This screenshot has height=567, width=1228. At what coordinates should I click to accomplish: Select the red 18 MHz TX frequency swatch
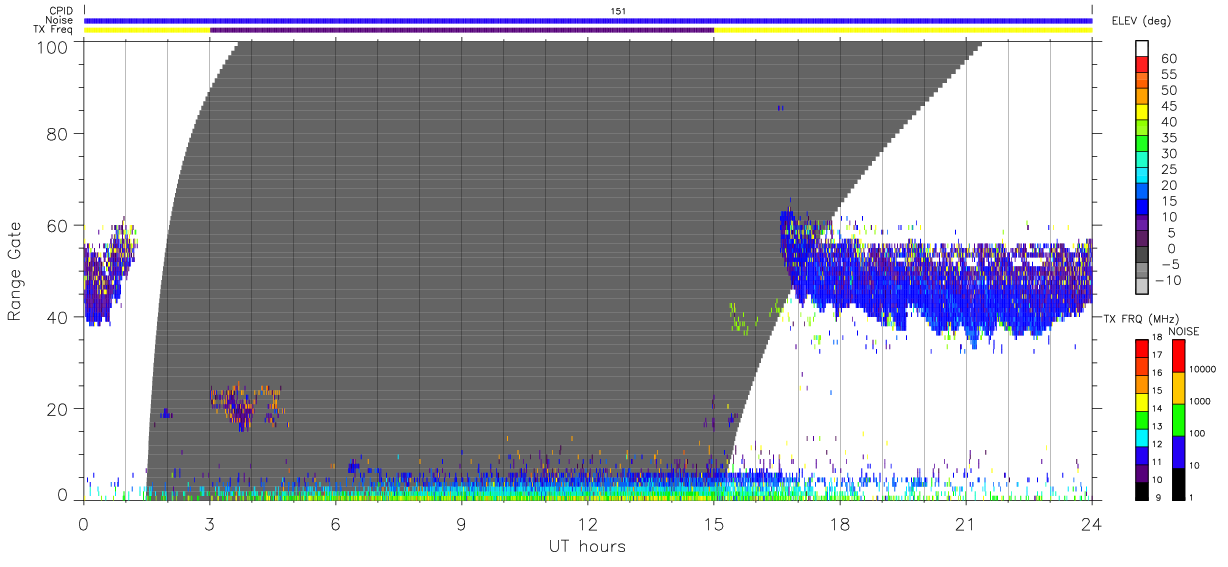tap(1141, 349)
